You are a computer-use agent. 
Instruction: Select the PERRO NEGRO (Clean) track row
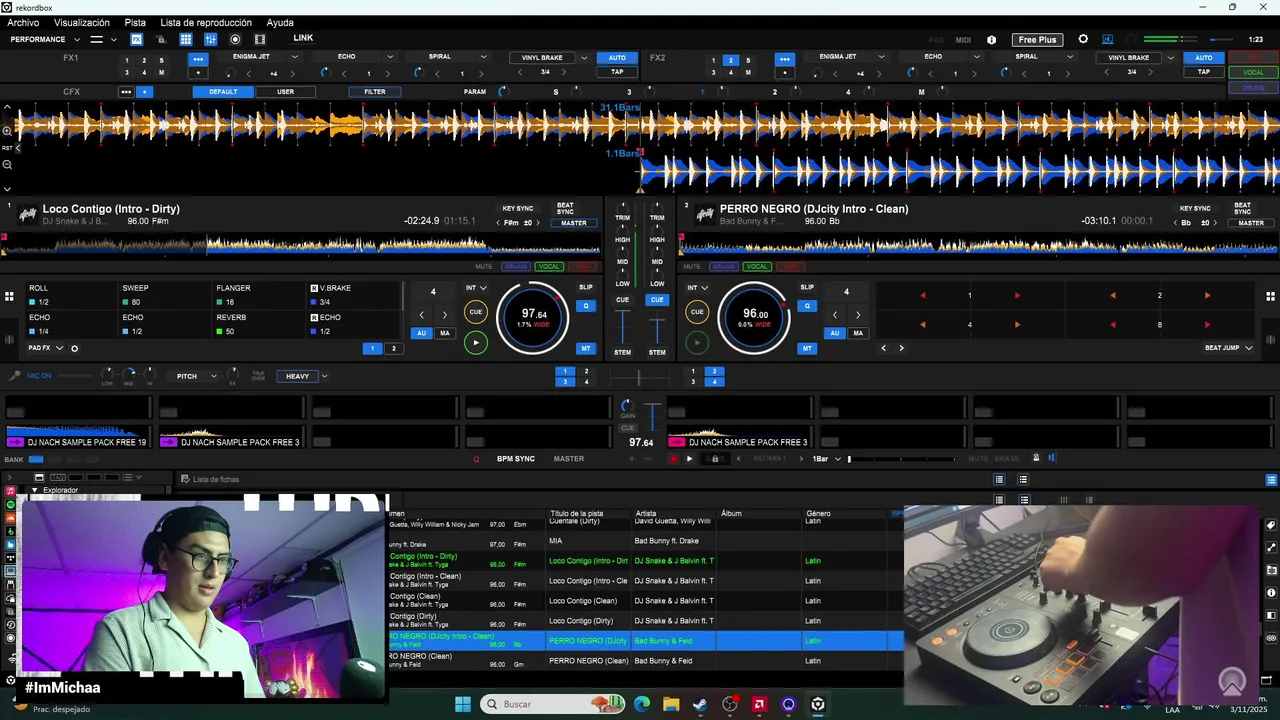[645, 661]
